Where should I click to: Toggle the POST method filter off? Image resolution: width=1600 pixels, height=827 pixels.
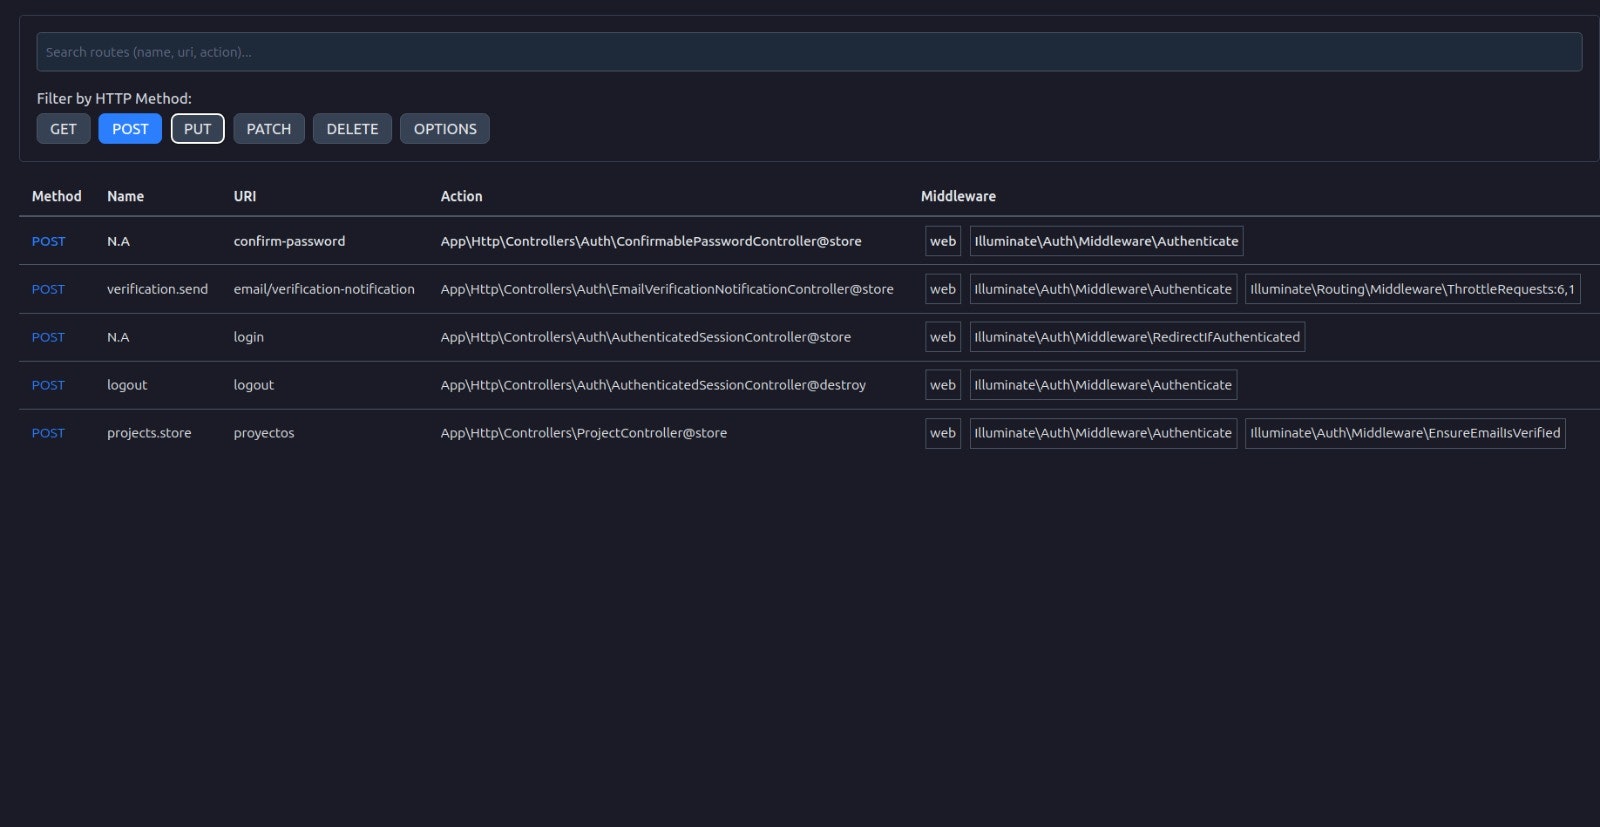130,129
